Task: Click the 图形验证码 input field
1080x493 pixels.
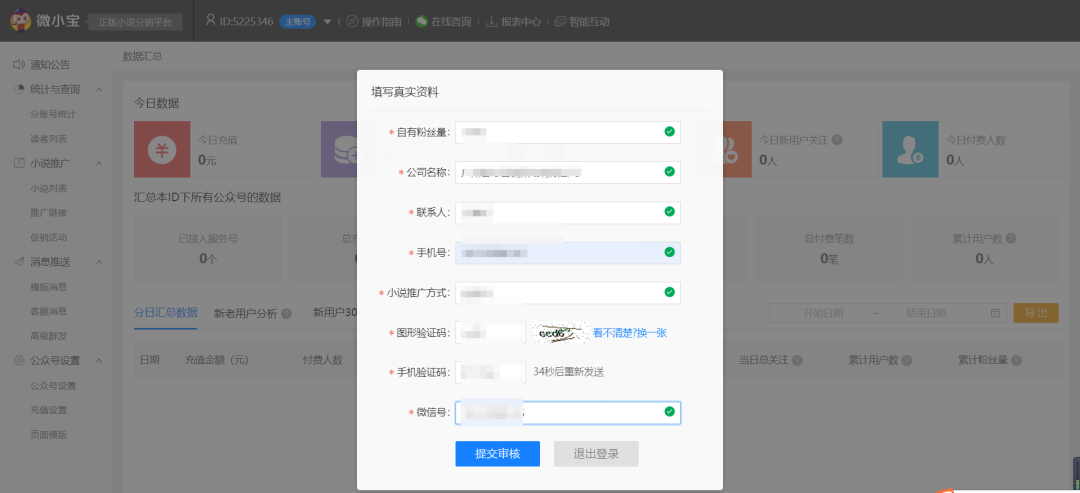Action: (490, 333)
